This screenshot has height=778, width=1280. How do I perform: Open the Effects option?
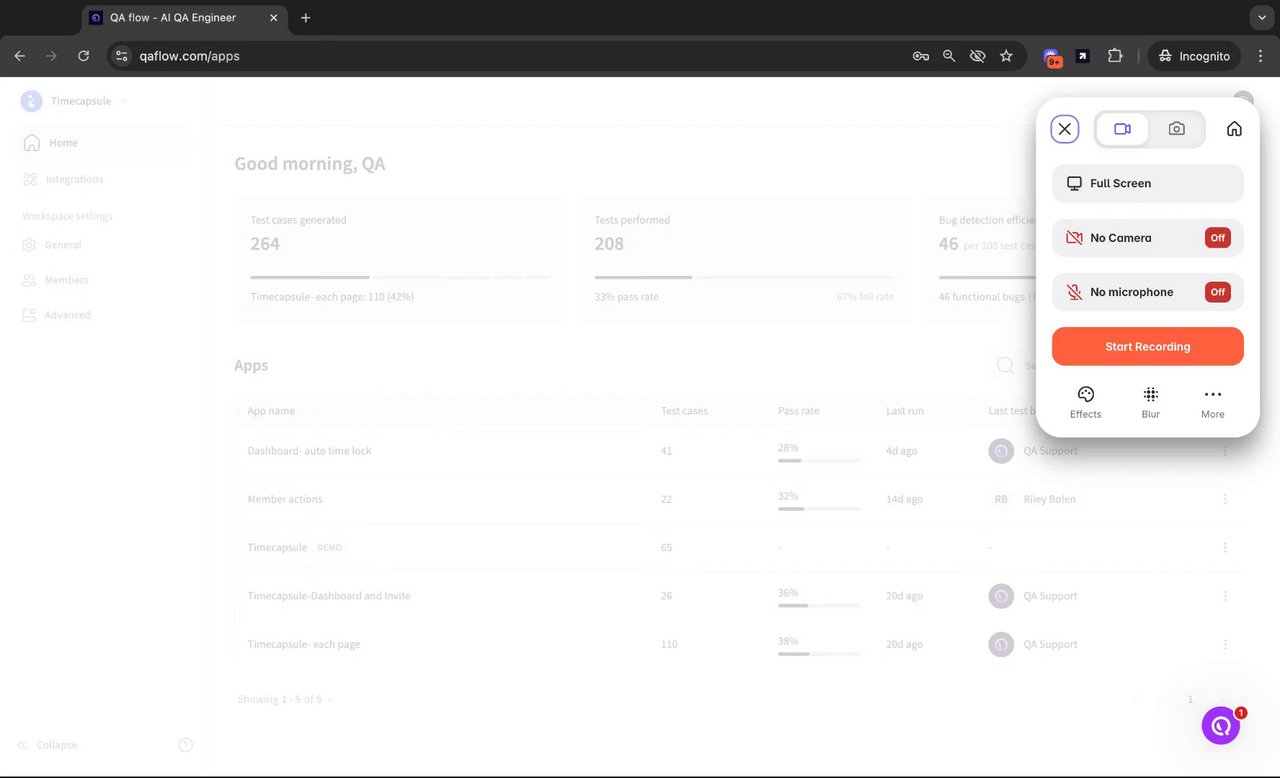tap(1085, 402)
